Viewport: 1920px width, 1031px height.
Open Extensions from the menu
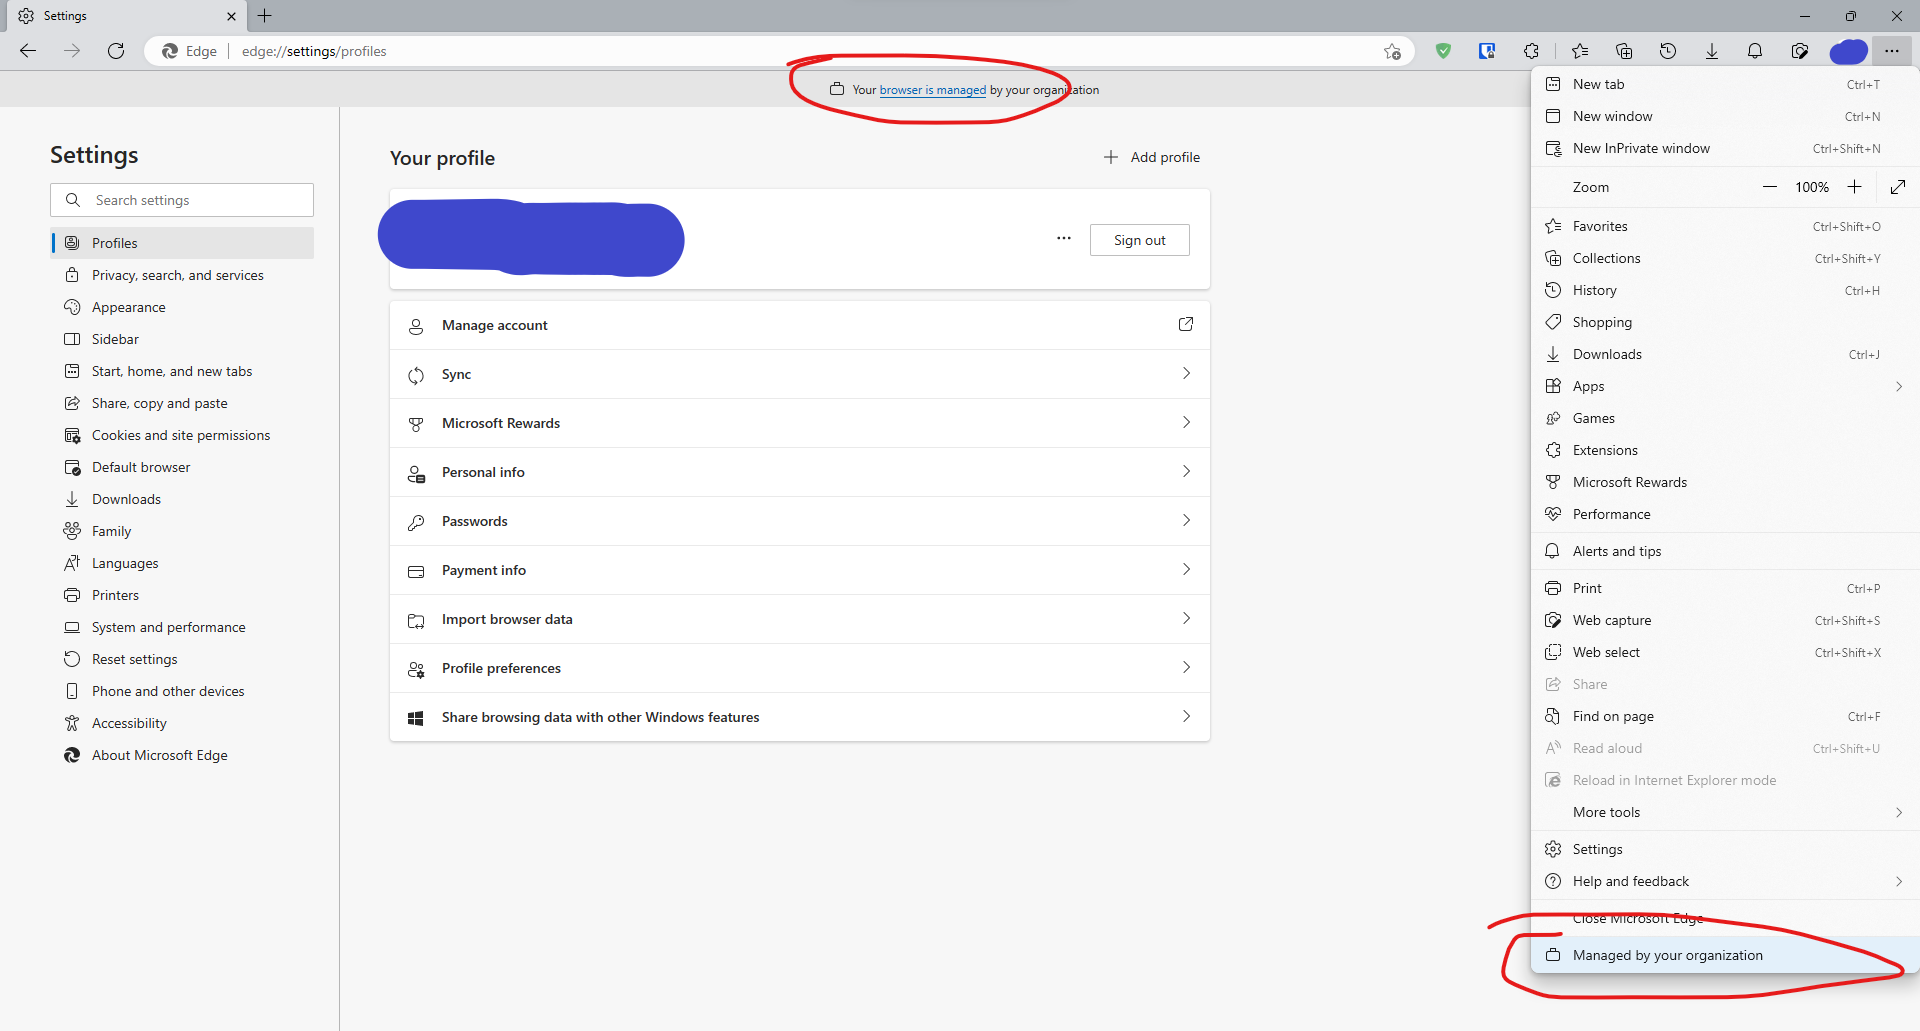pyautogui.click(x=1724, y=450)
